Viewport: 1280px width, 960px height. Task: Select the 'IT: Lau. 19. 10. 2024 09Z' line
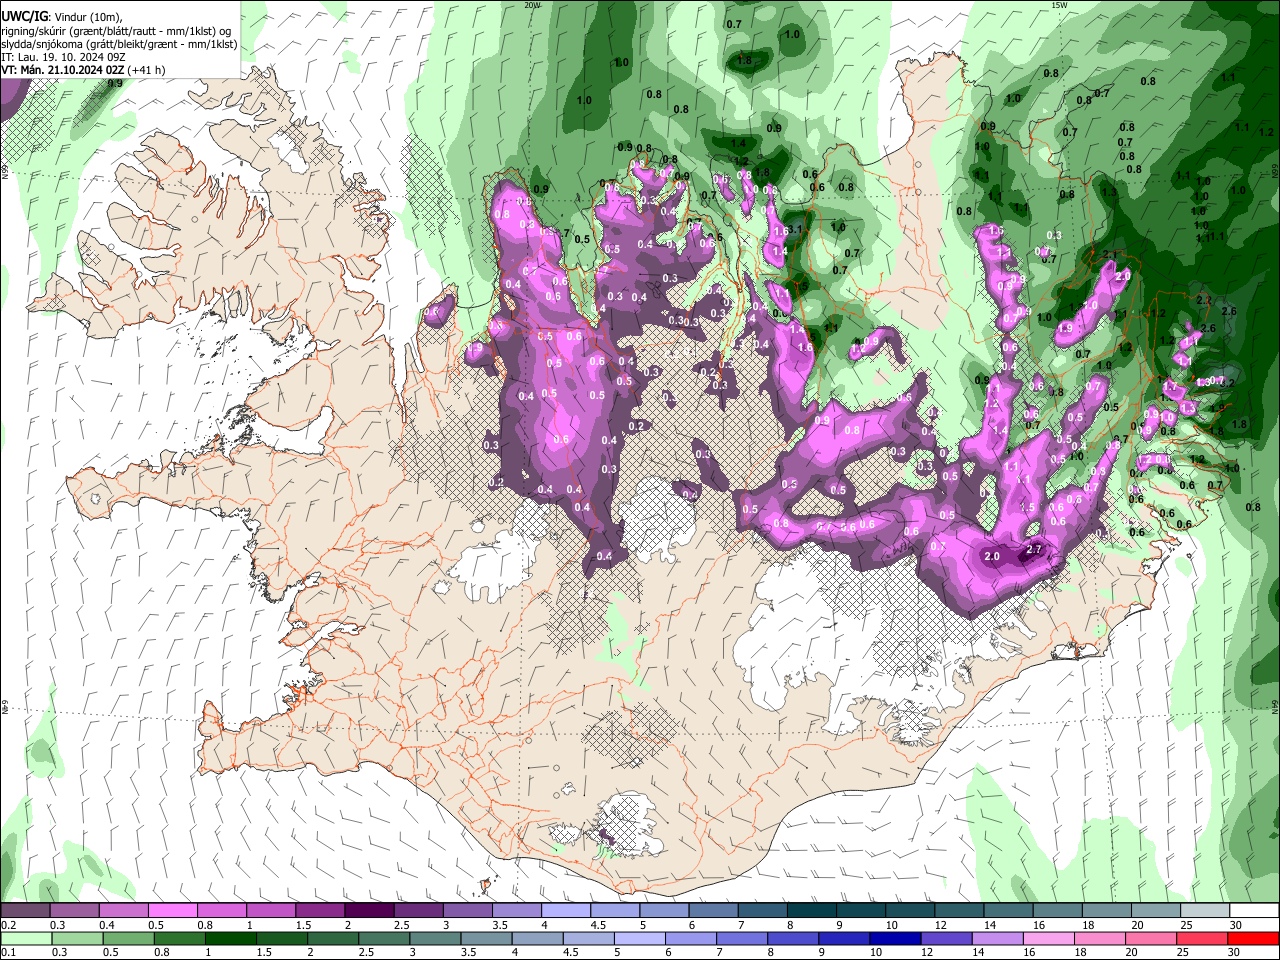tap(62, 57)
